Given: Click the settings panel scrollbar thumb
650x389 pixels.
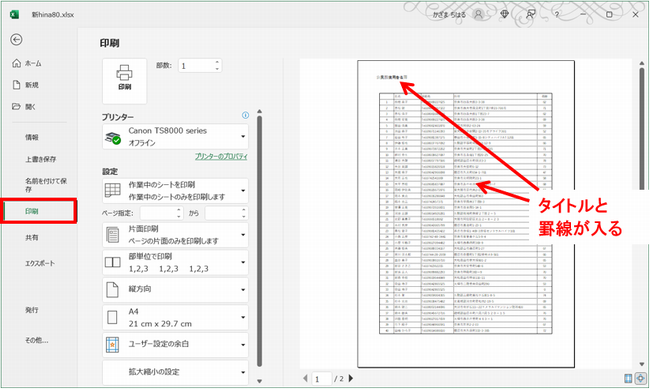Looking at the screenshot, I should 260,241.
